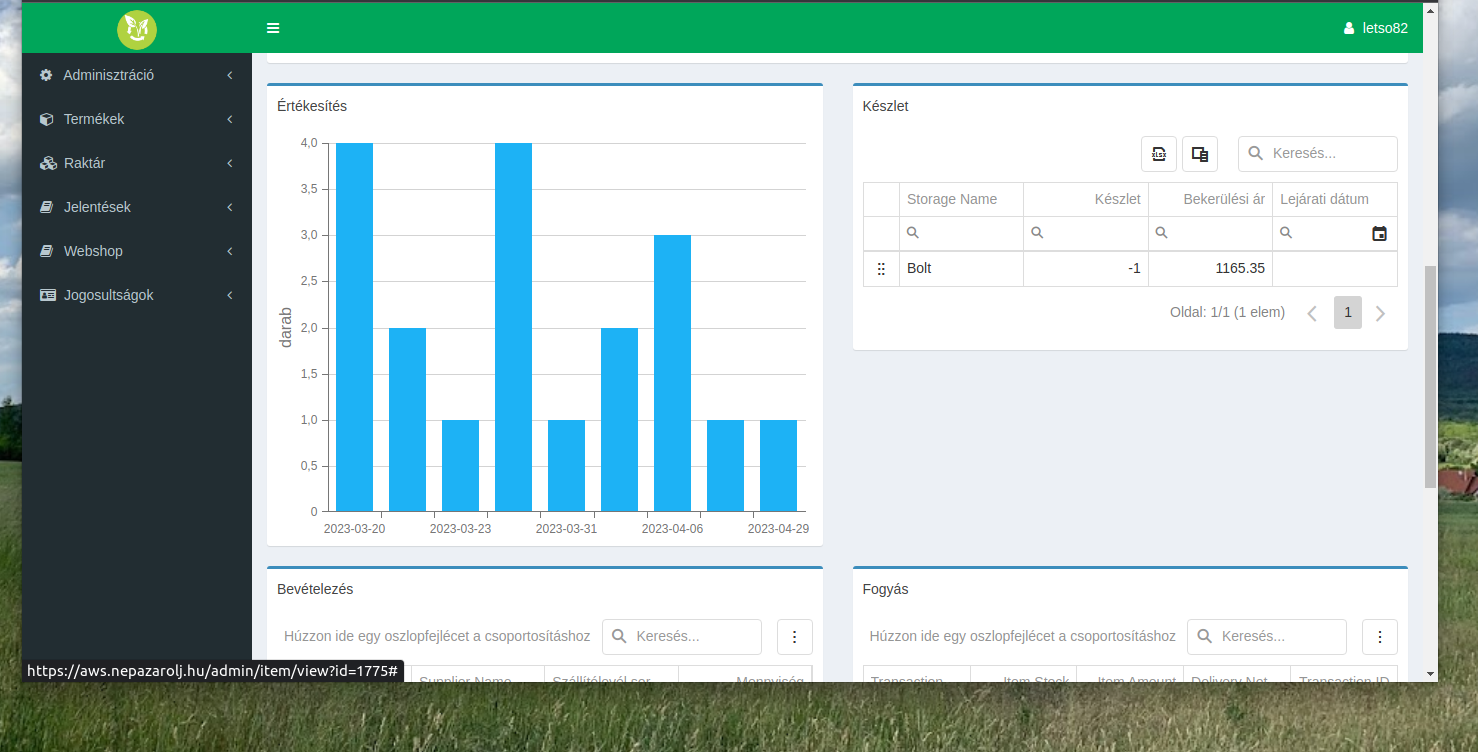Sort by the Storage Name column header
Viewport: 1478px width, 752px height.
961,199
